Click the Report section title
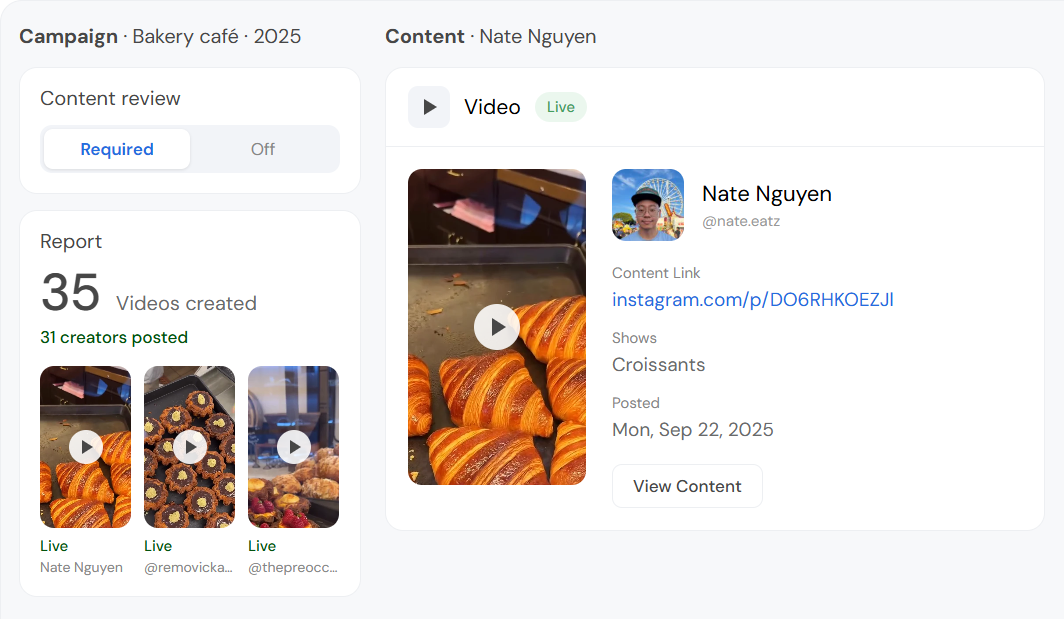This screenshot has height=619, width=1064. [71, 242]
